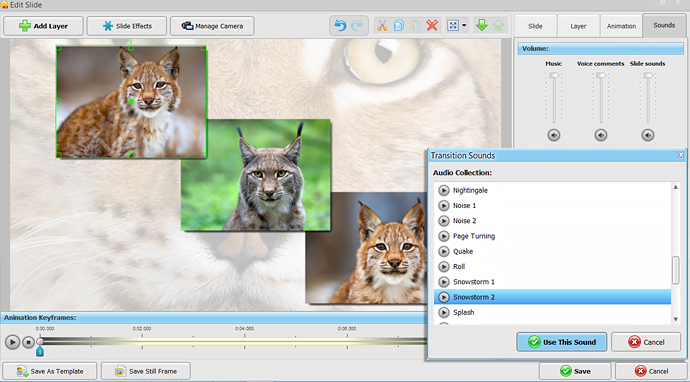Preview the Splash sound
This screenshot has height=382, width=690.
(x=444, y=312)
